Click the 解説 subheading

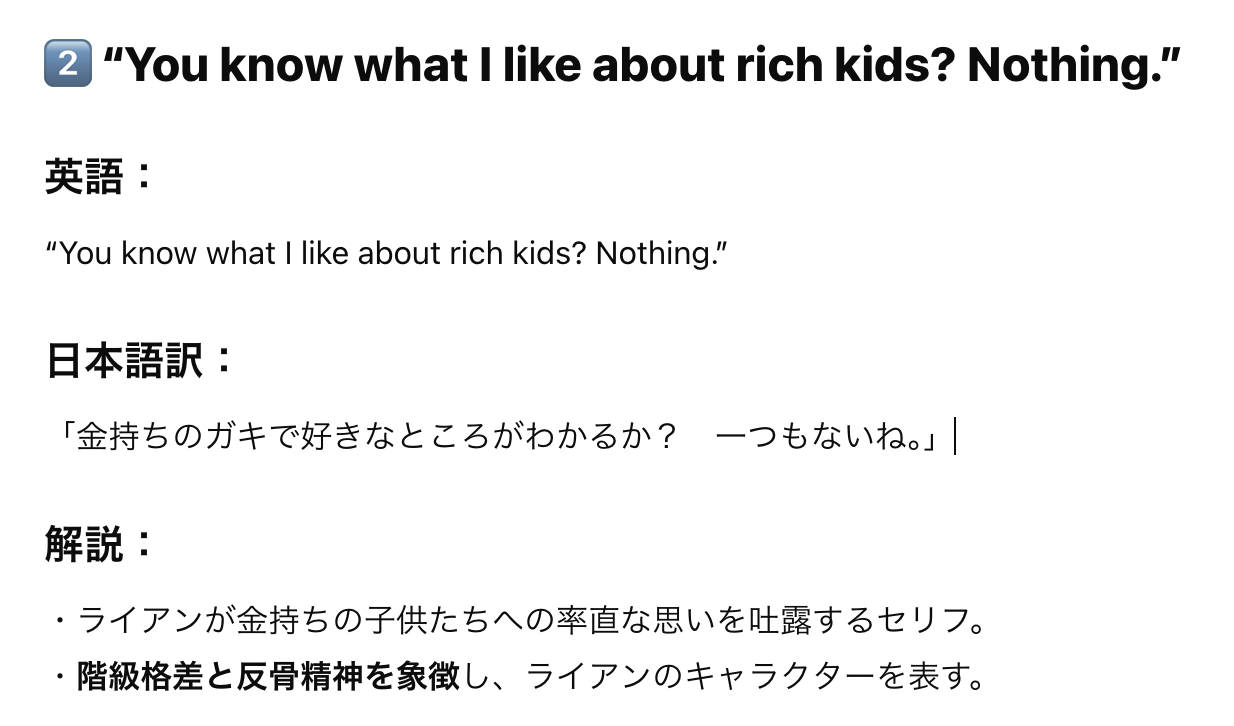(99, 546)
